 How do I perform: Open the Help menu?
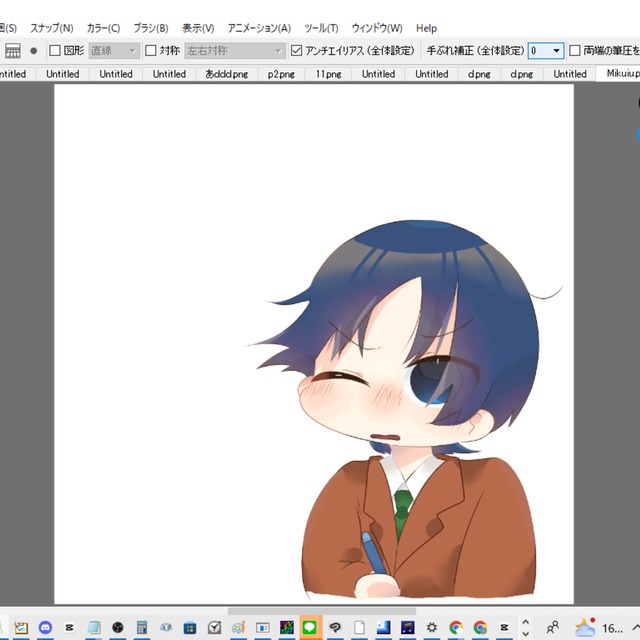(x=426, y=28)
